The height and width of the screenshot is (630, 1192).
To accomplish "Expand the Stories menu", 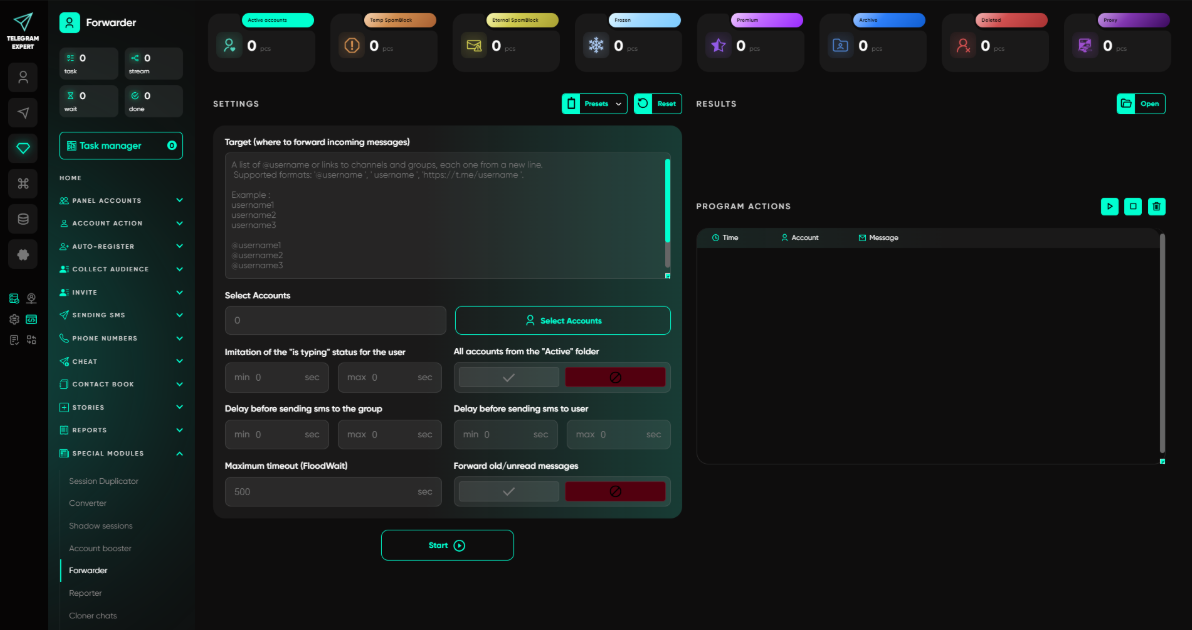I will tap(121, 407).
